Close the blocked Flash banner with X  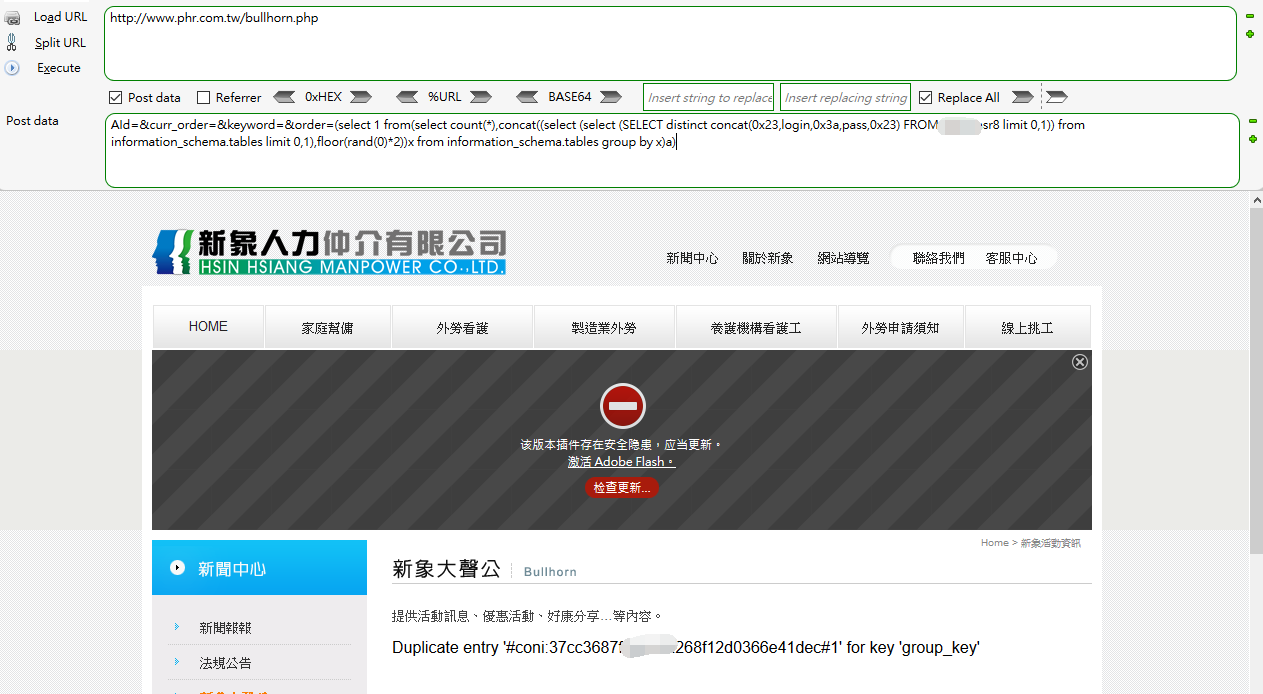[1080, 362]
